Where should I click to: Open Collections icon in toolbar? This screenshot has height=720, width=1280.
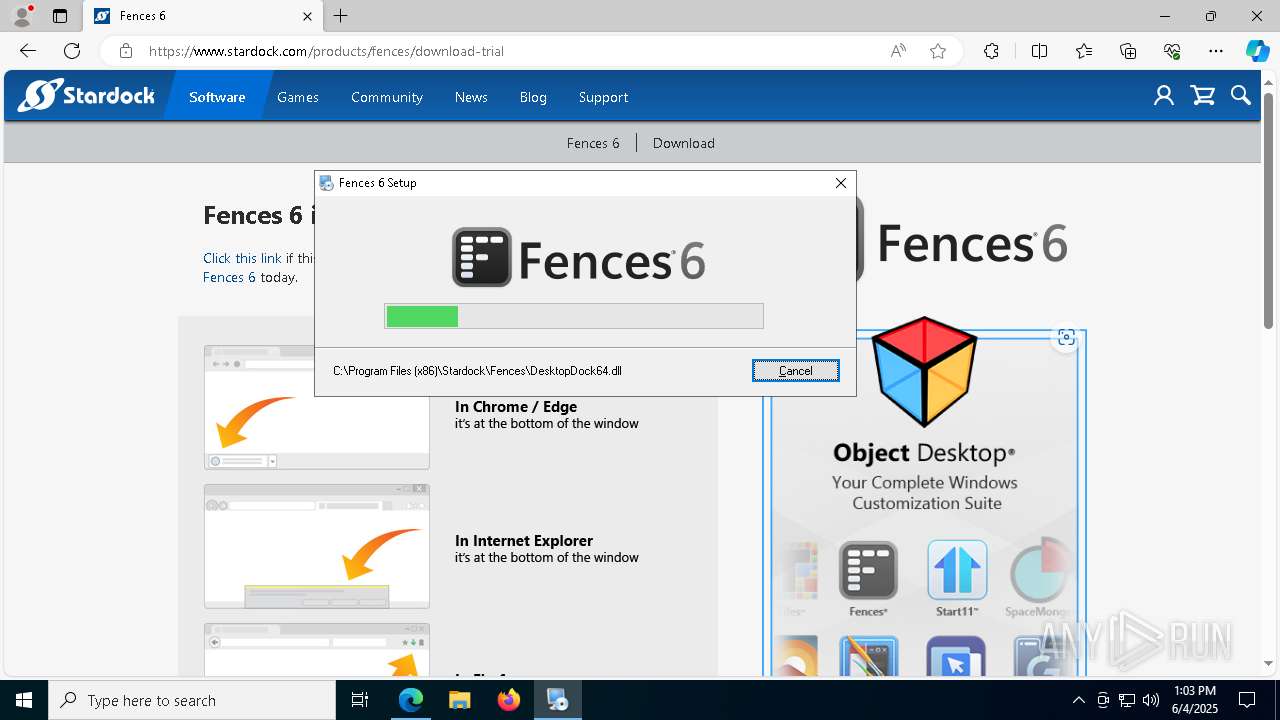(x=1128, y=51)
